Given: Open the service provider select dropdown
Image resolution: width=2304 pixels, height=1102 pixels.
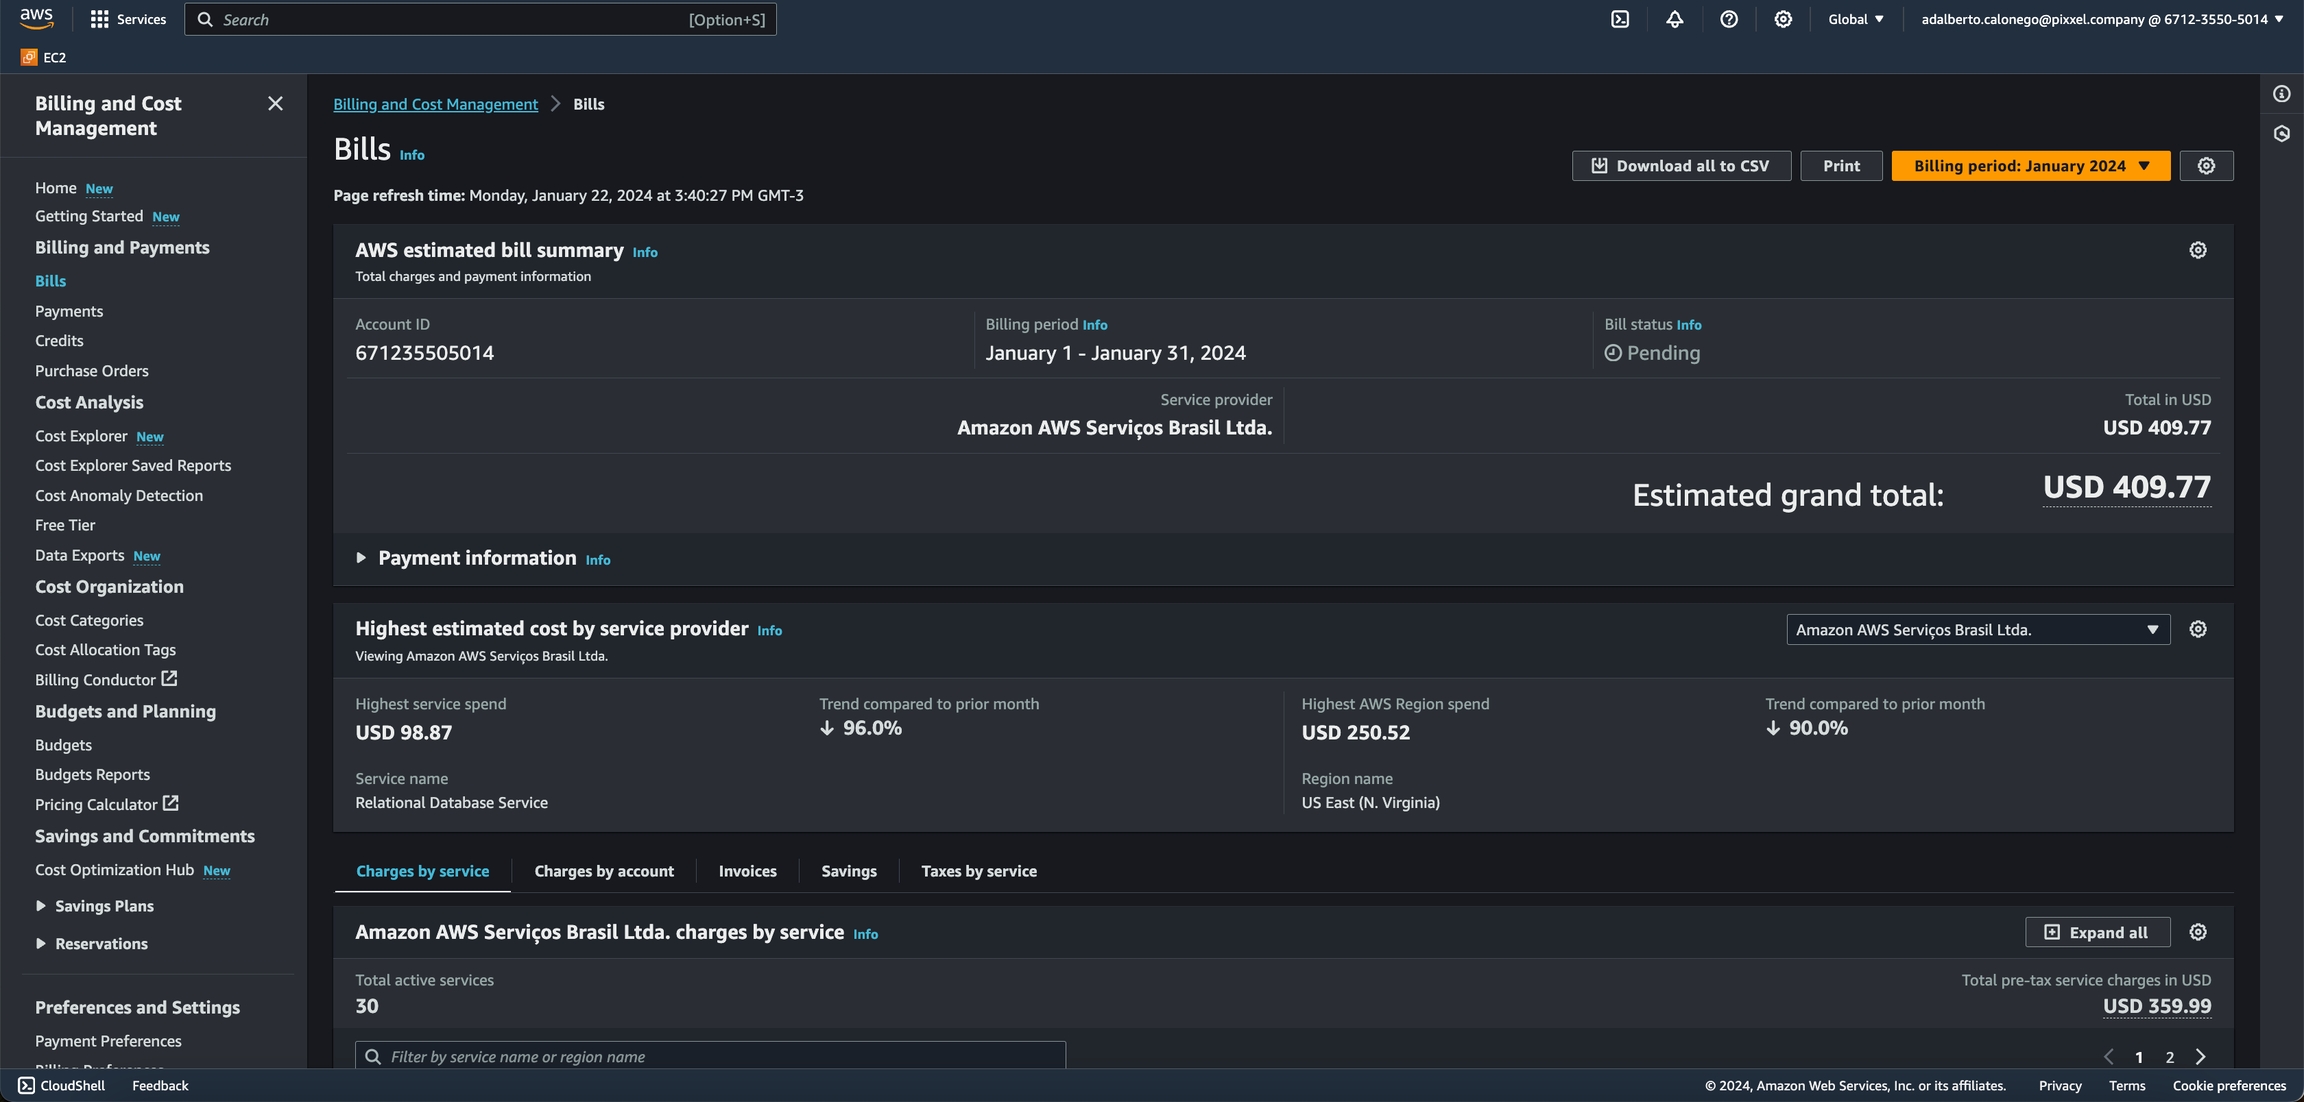Looking at the screenshot, I should click(x=1977, y=630).
